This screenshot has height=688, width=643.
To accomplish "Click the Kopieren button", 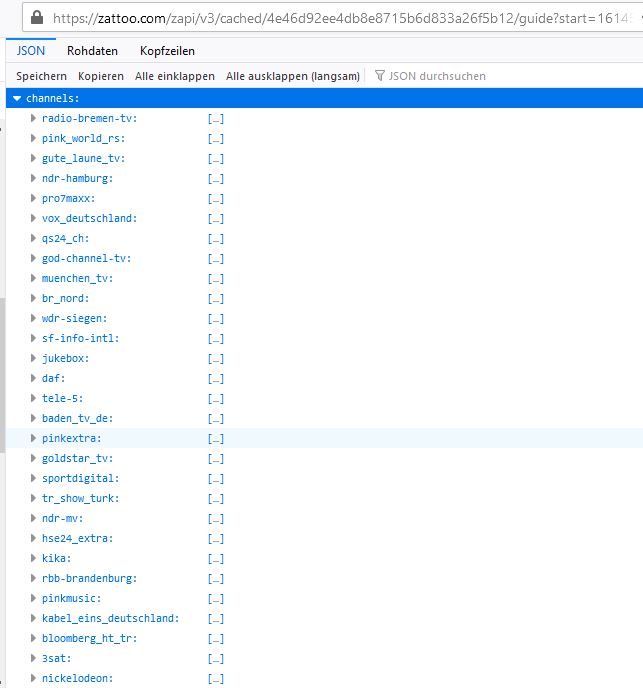I will 101,76.
